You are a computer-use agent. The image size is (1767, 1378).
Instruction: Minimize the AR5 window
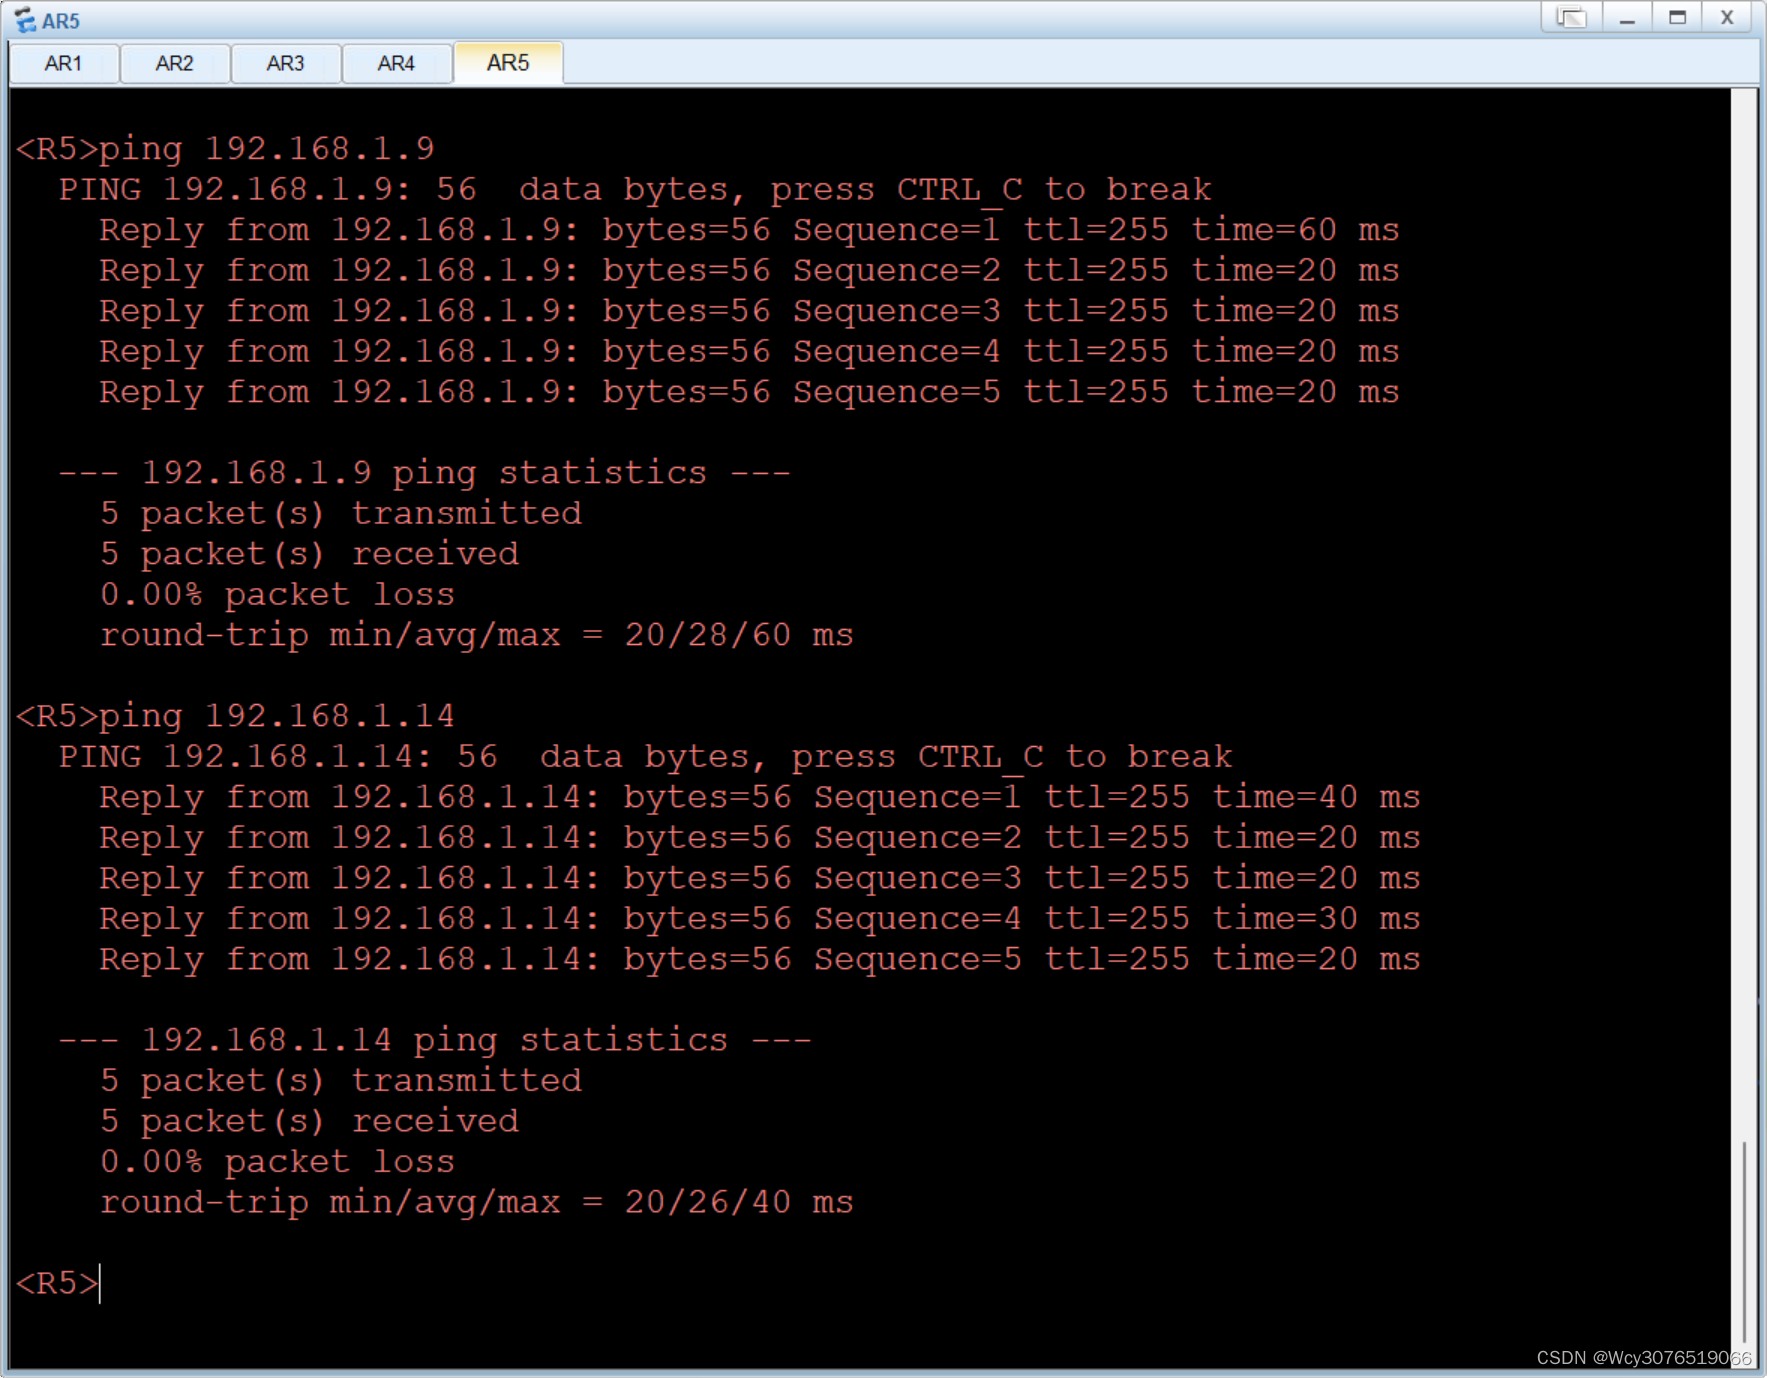(1627, 17)
